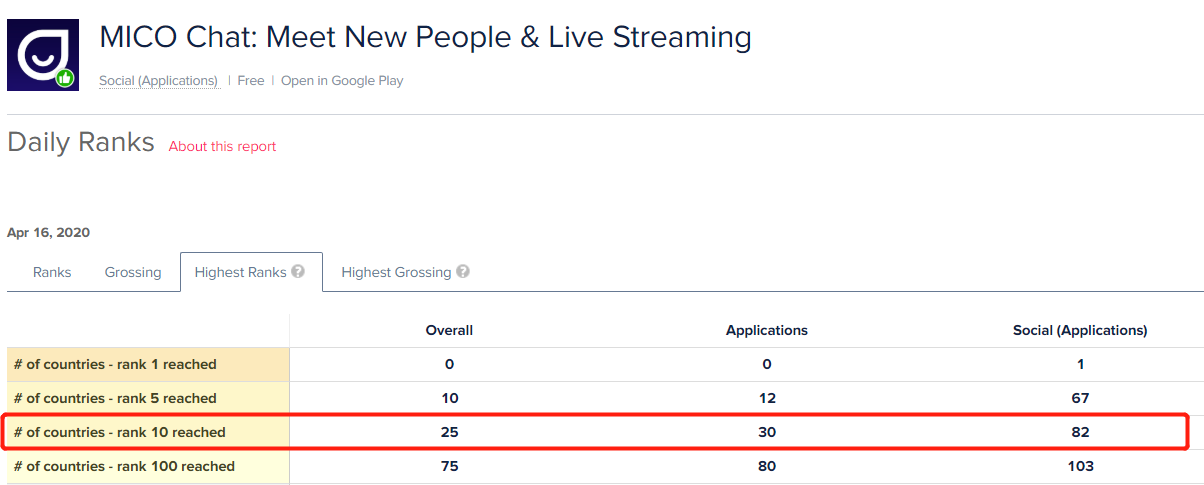Viewport: 1204px width, 485px height.
Task: Click the Open in Google Play link
Action: pyautogui.click(x=342, y=81)
